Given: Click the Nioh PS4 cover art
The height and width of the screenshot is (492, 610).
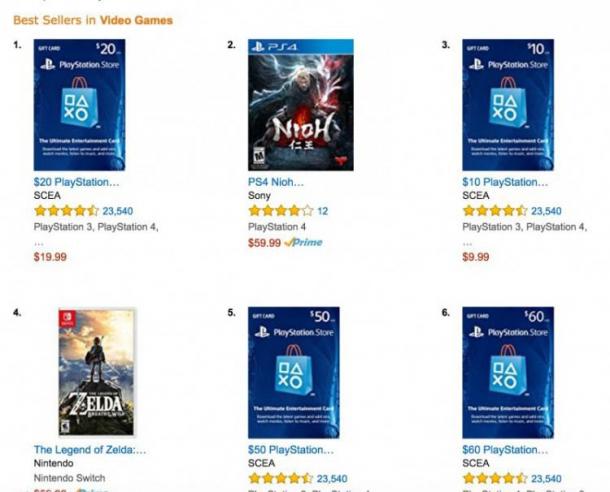Looking at the screenshot, I should pyautogui.click(x=301, y=105).
